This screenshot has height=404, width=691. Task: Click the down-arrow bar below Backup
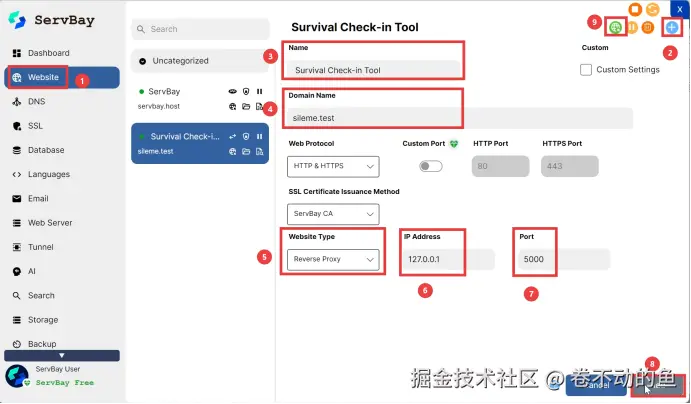point(62,356)
